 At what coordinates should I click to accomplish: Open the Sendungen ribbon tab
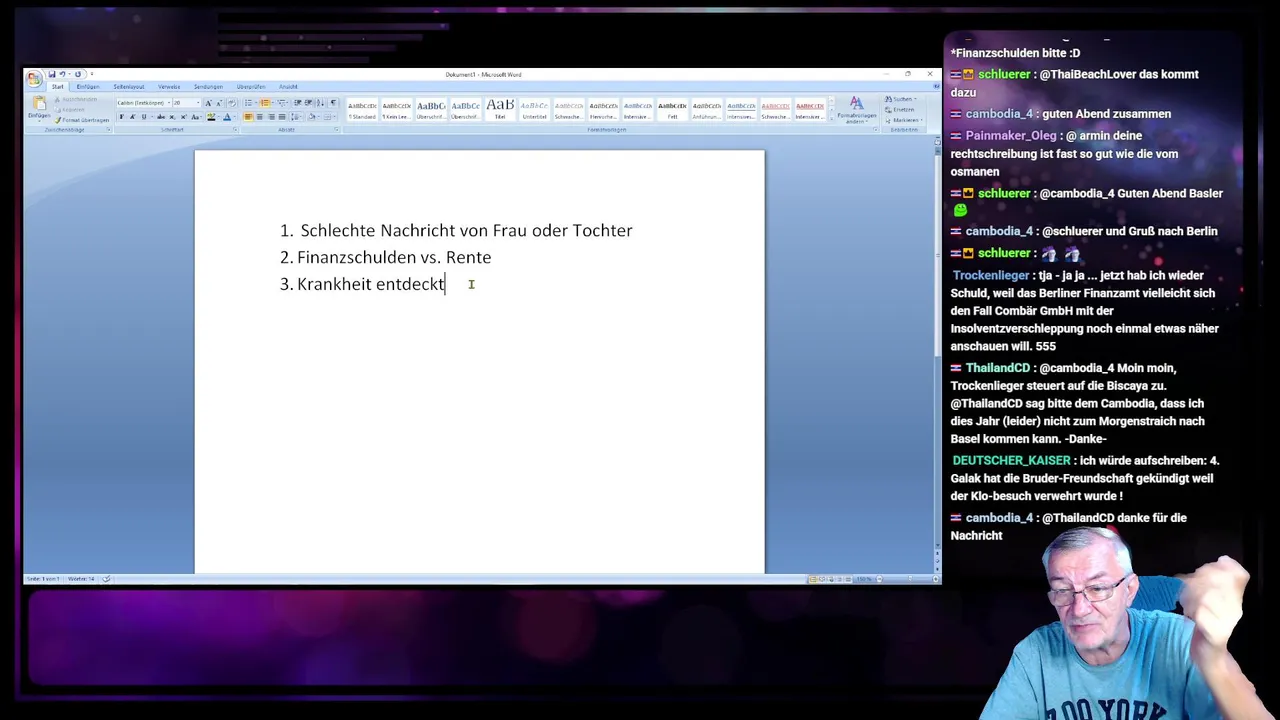pyautogui.click(x=208, y=87)
